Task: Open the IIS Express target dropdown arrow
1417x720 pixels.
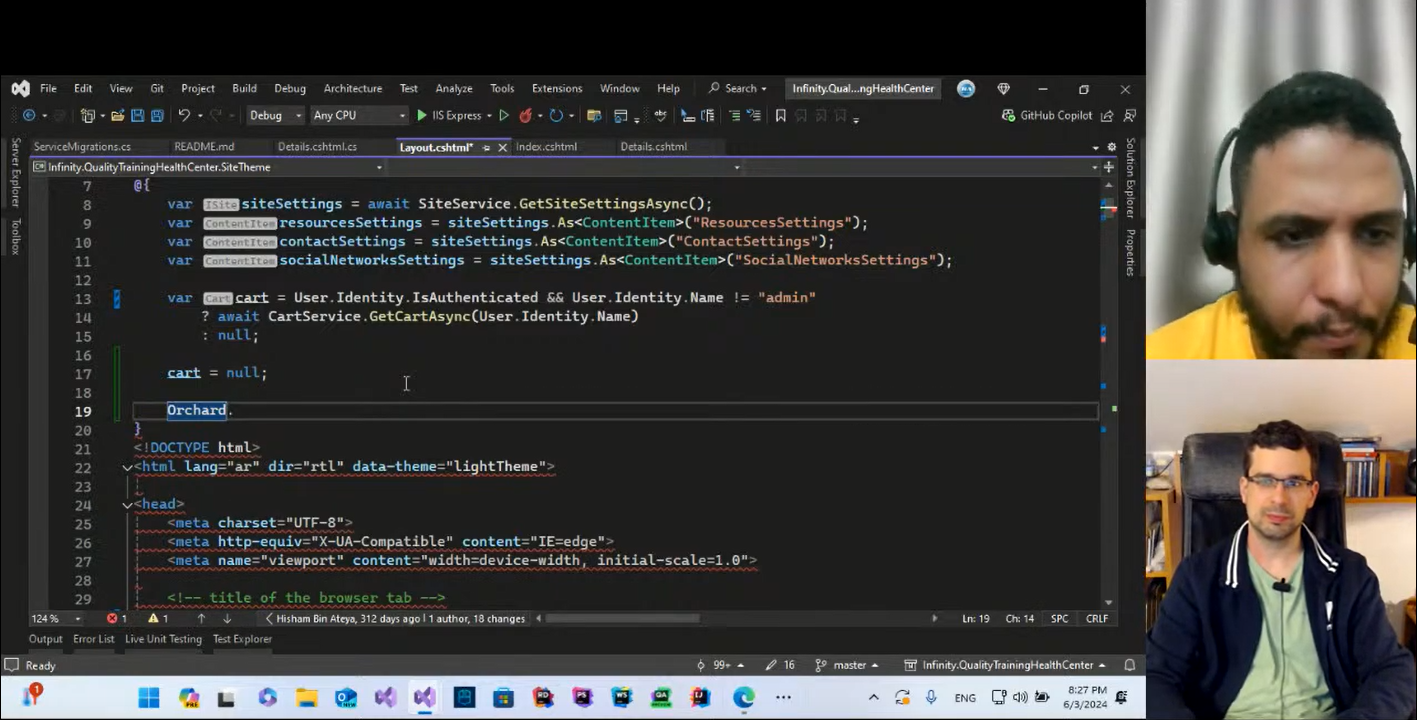Action: coord(489,116)
